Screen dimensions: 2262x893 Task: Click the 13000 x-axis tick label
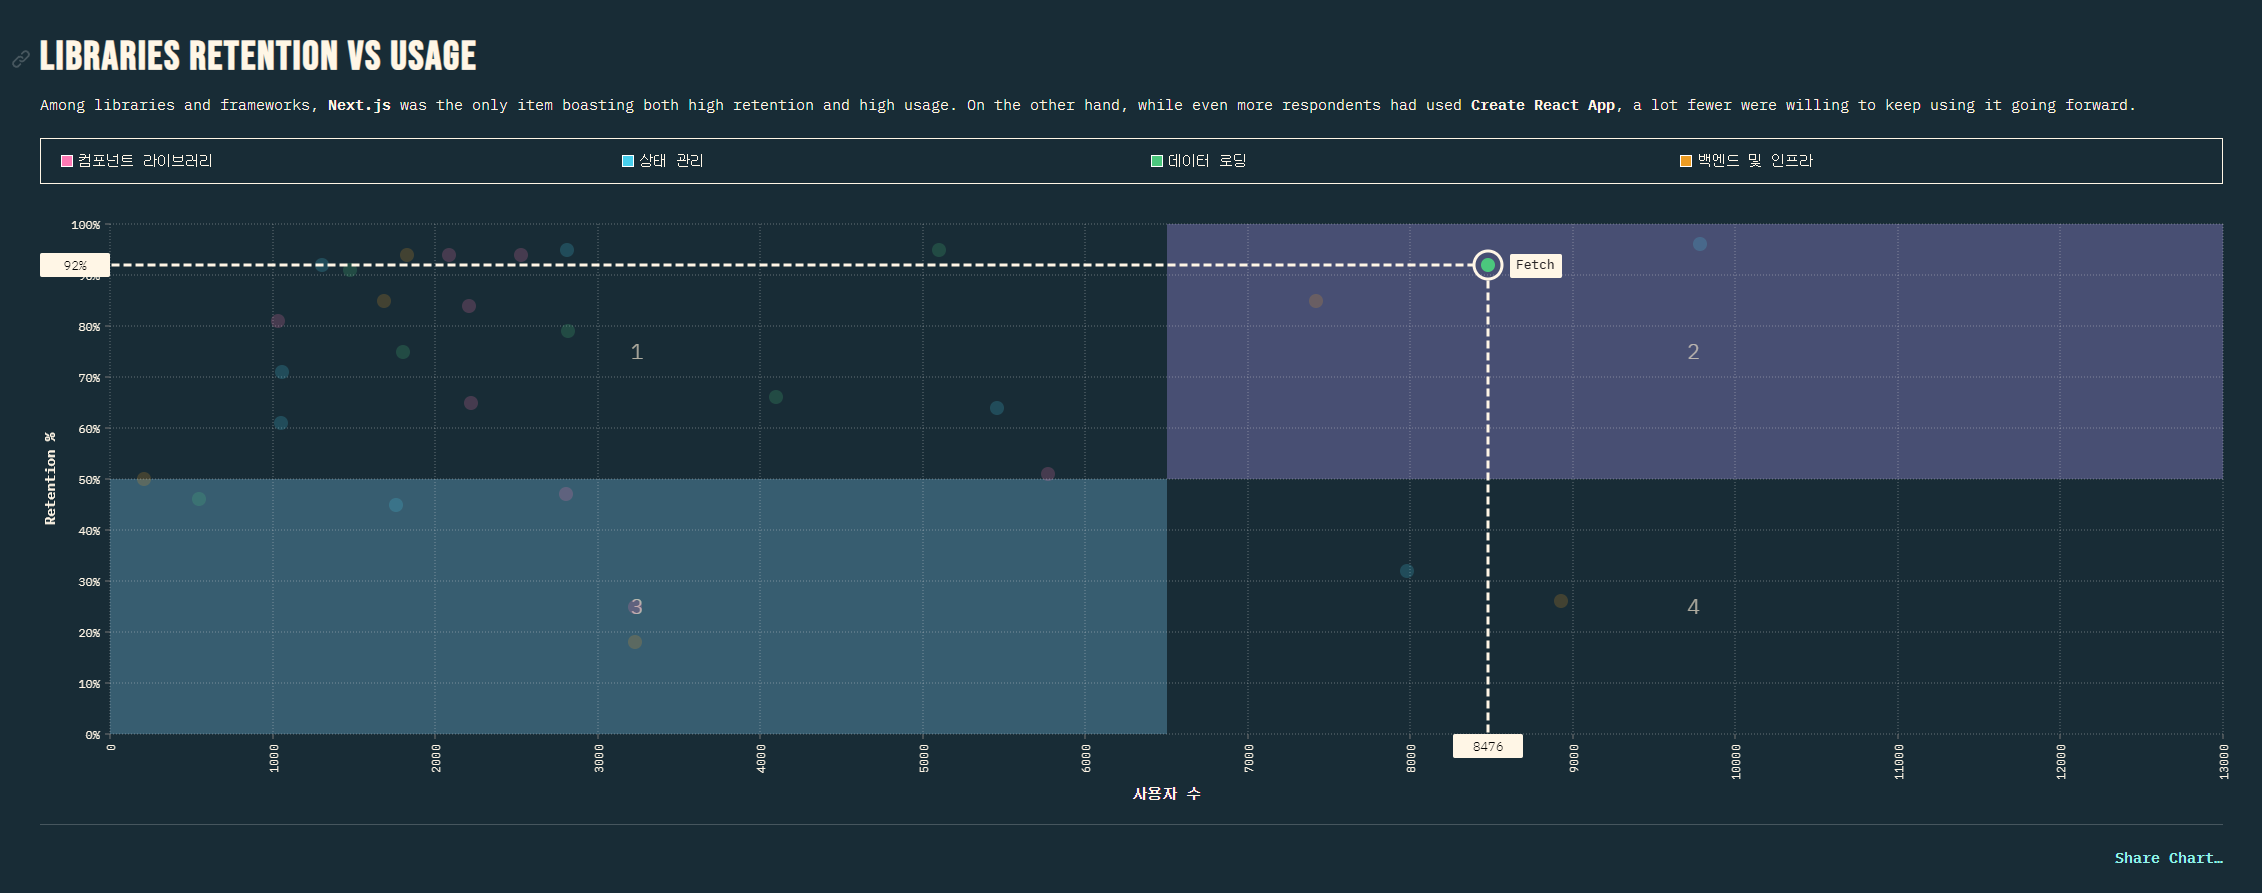(2223, 761)
